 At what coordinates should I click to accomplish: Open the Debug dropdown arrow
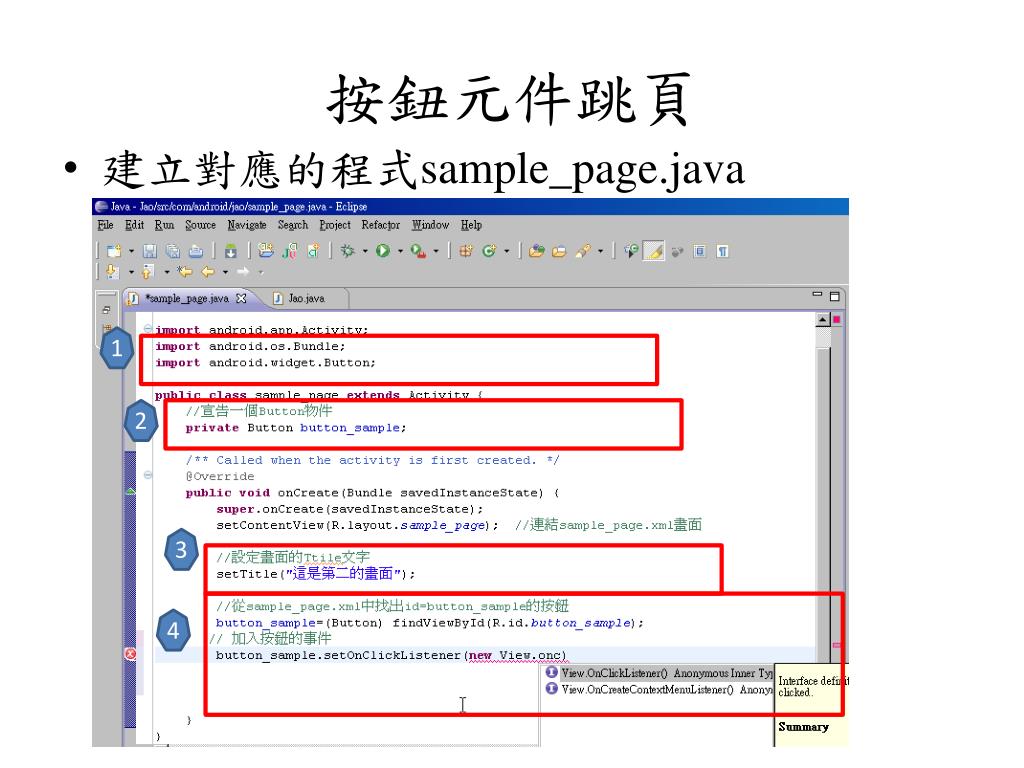coord(365,251)
